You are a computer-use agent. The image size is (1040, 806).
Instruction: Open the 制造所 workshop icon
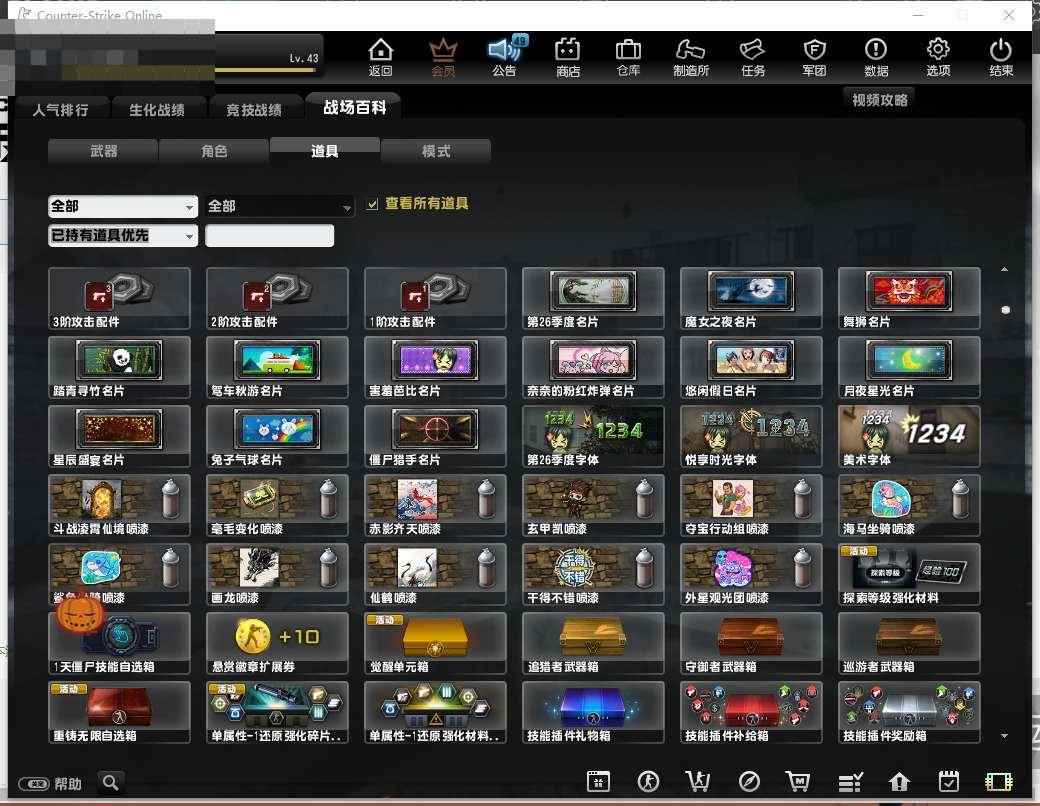(x=690, y=58)
